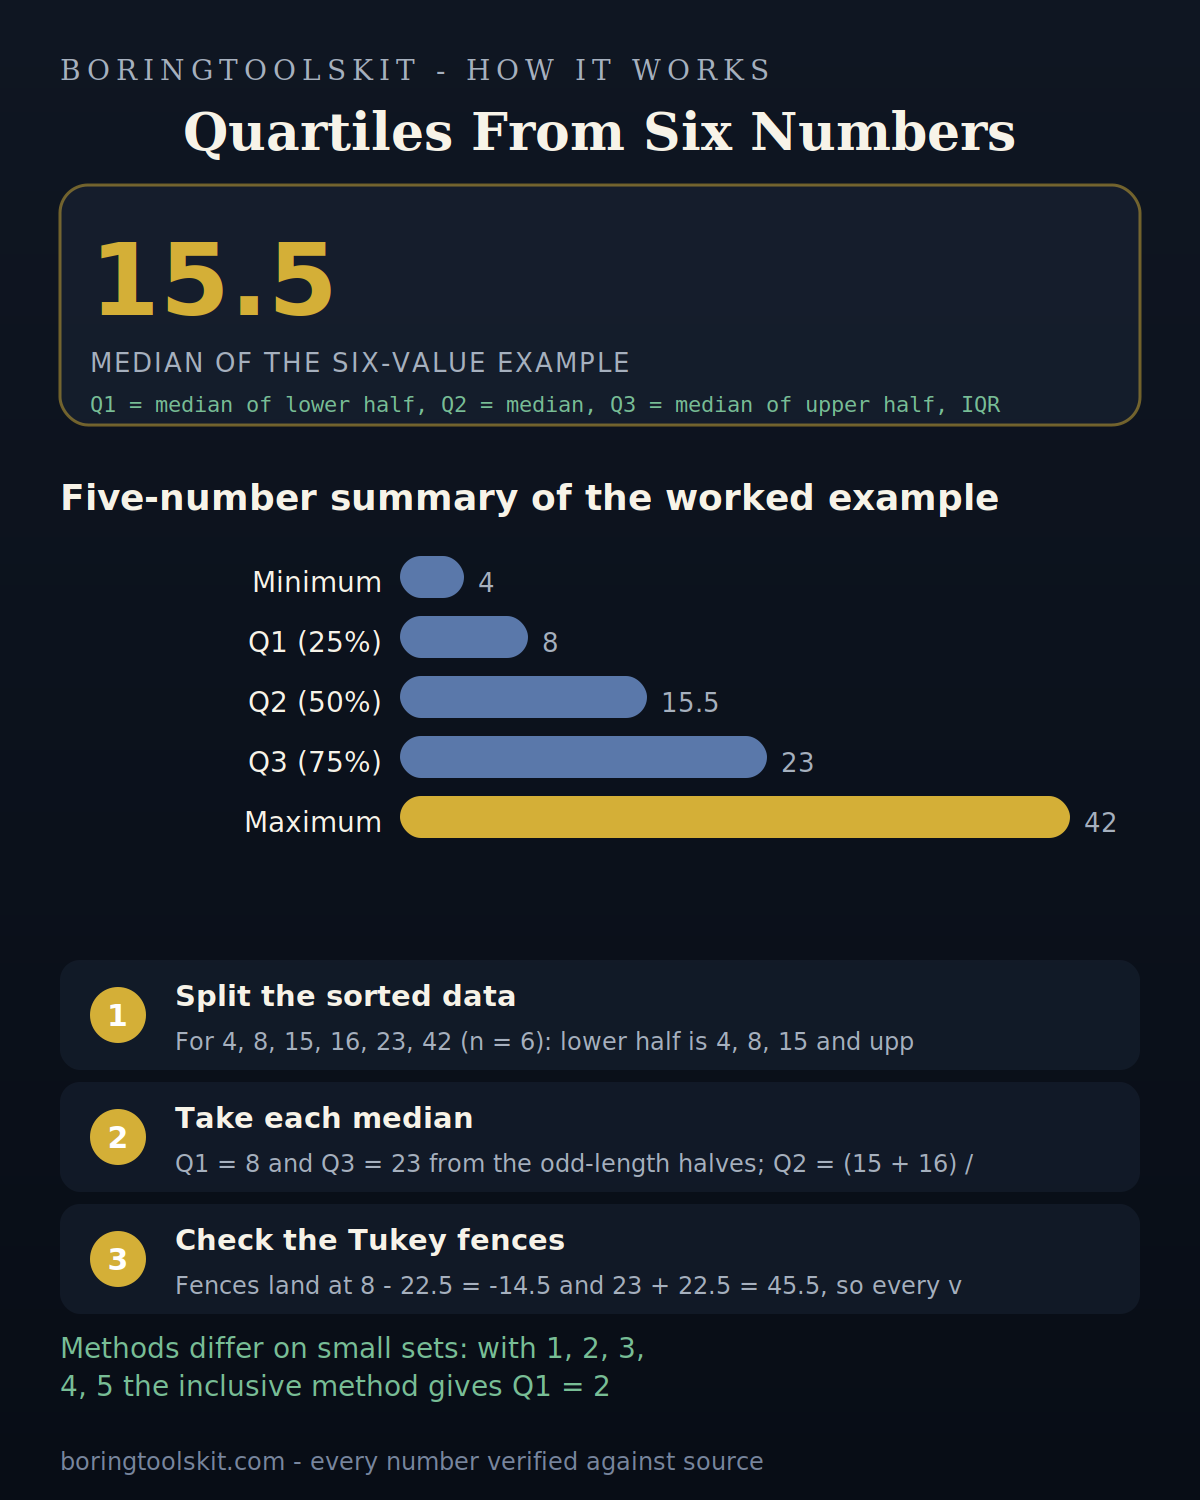Click the 'Five-number summary' section heading
Screen dimensions: 1200x1500
tap(530, 498)
